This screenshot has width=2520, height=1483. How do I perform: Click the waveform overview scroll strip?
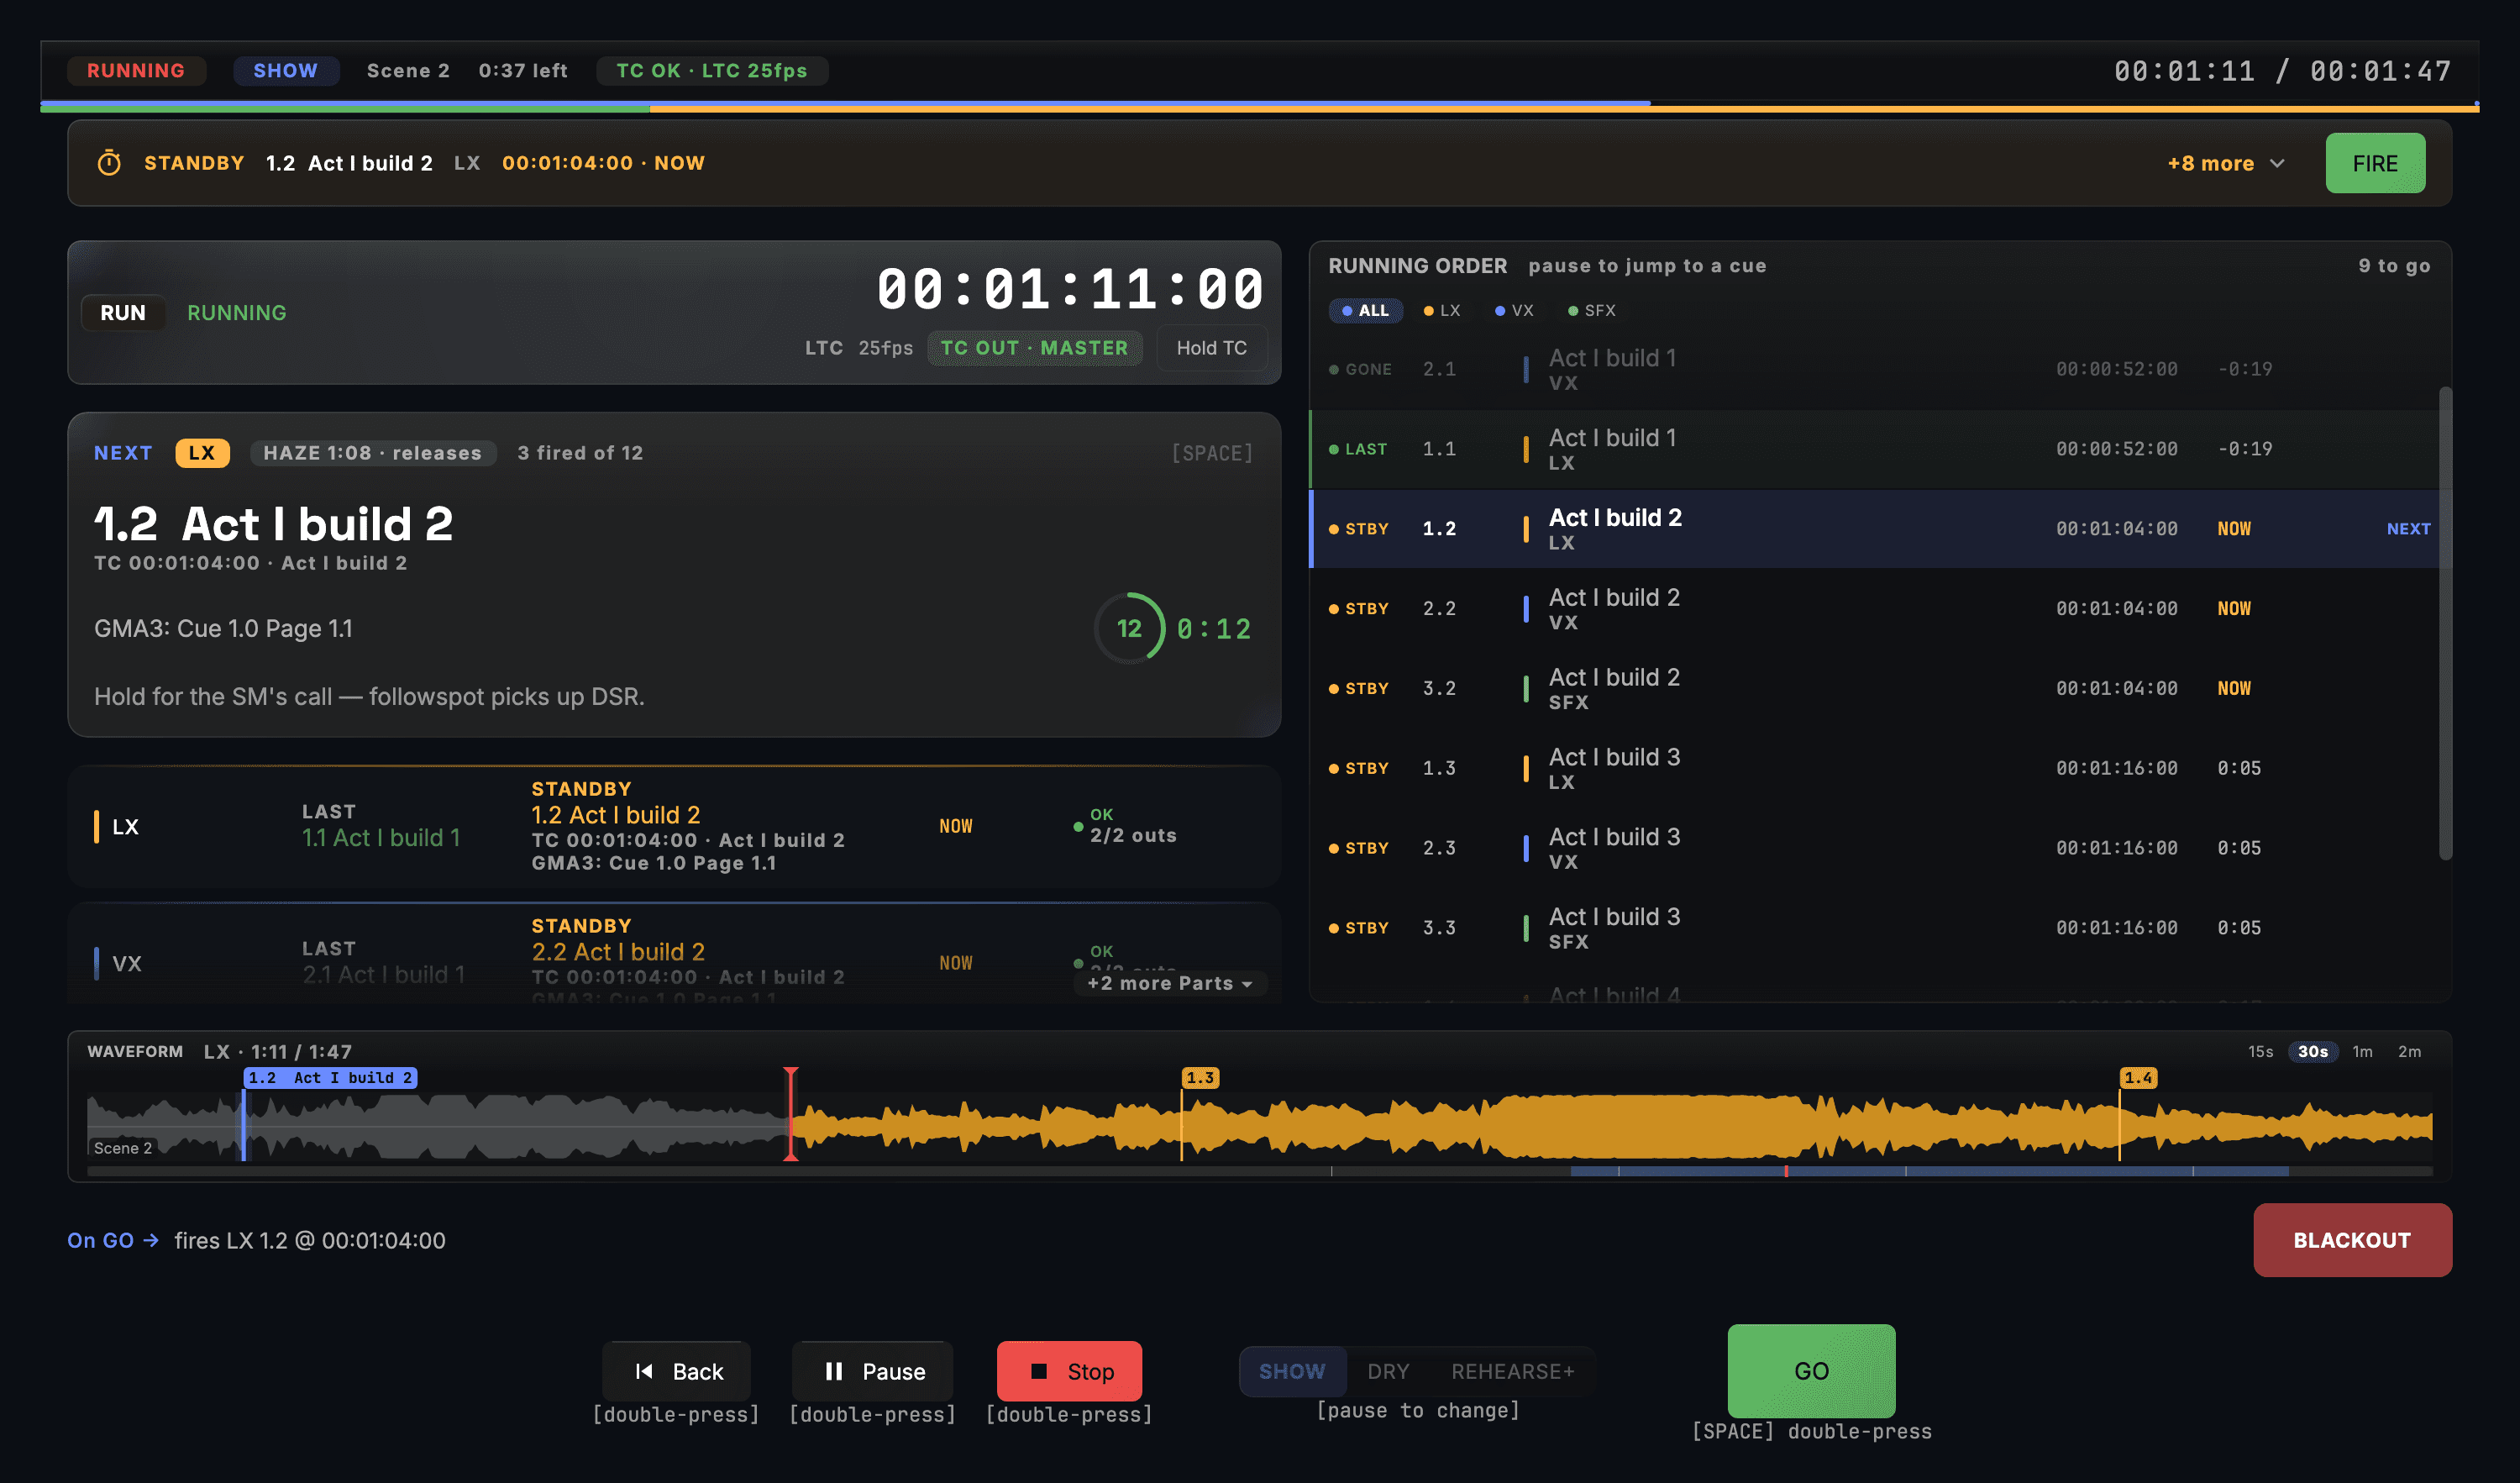1260,1171
